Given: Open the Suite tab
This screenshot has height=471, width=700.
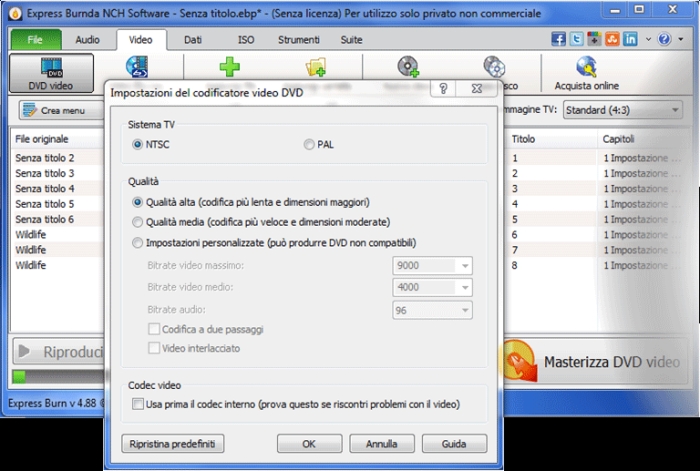Looking at the screenshot, I should click(351, 40).
